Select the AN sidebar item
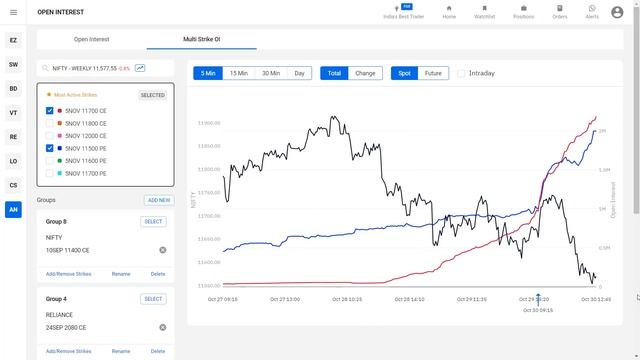This screenshot has width=640, height=360. pos(13,209)
